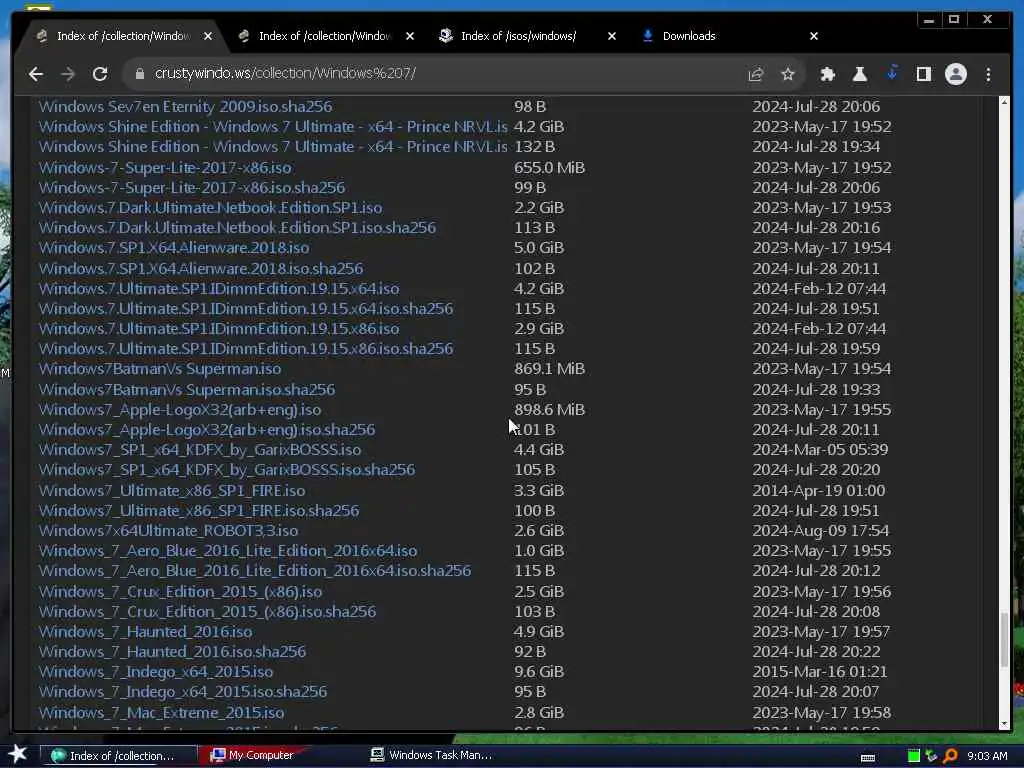Open Windows_7_Mac_Extreme_2015.iso link
This screenshot has height=768, width=1024.
point(161,712)
